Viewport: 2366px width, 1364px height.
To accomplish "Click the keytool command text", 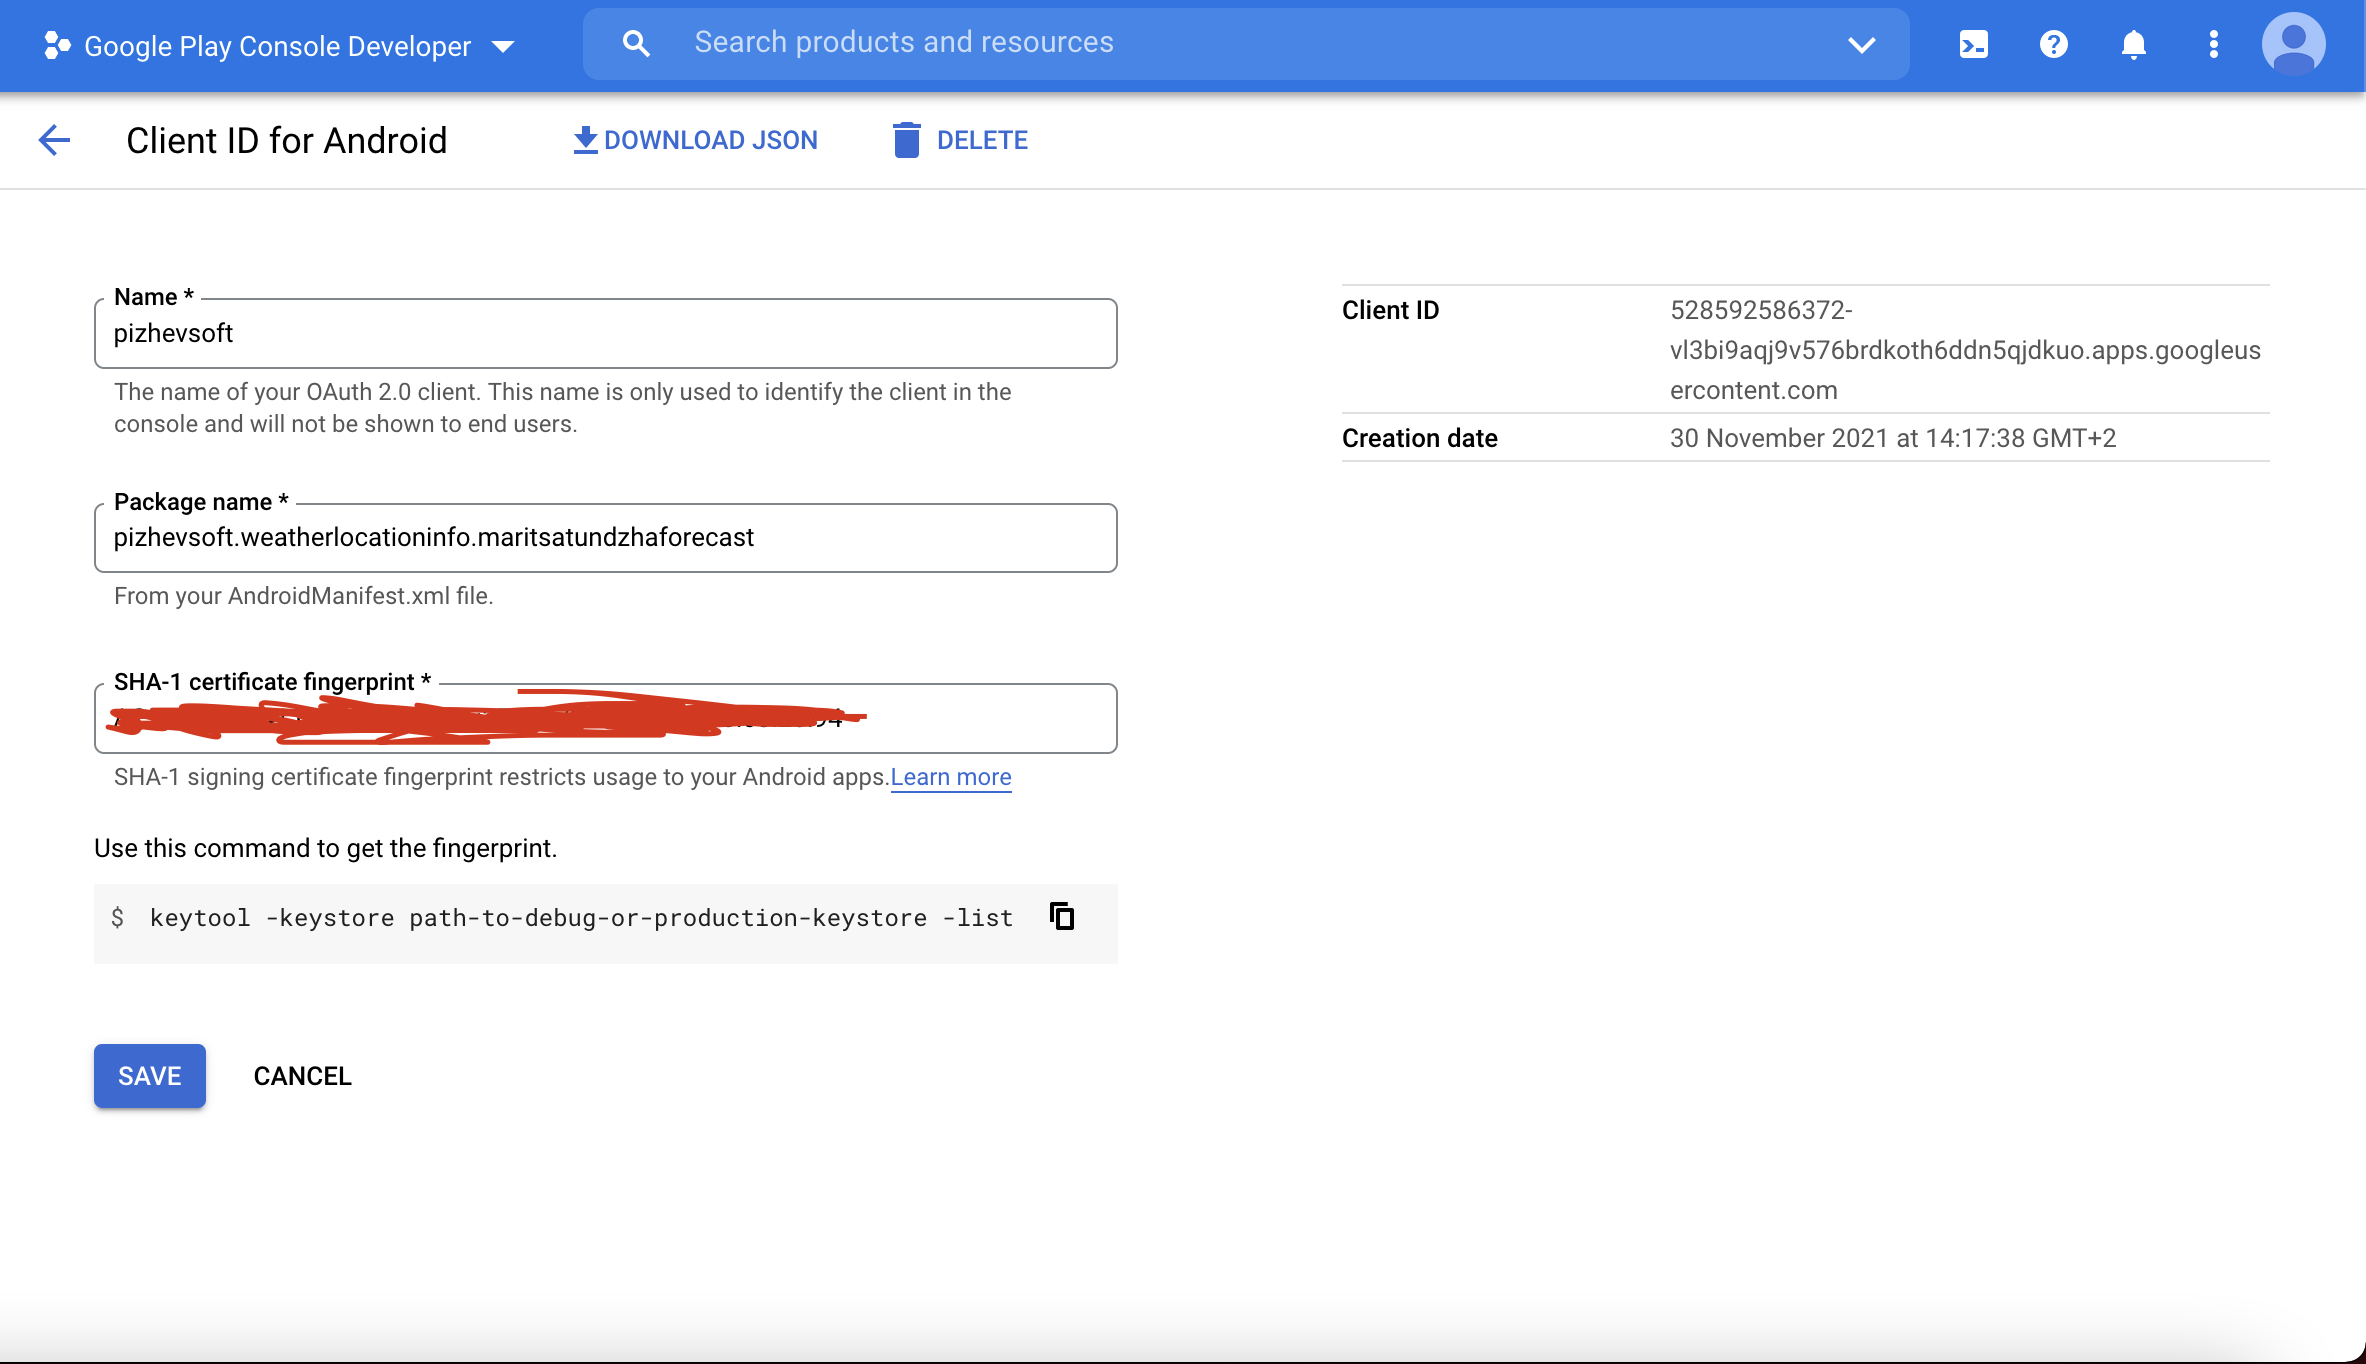I will [x=581, y=918].
